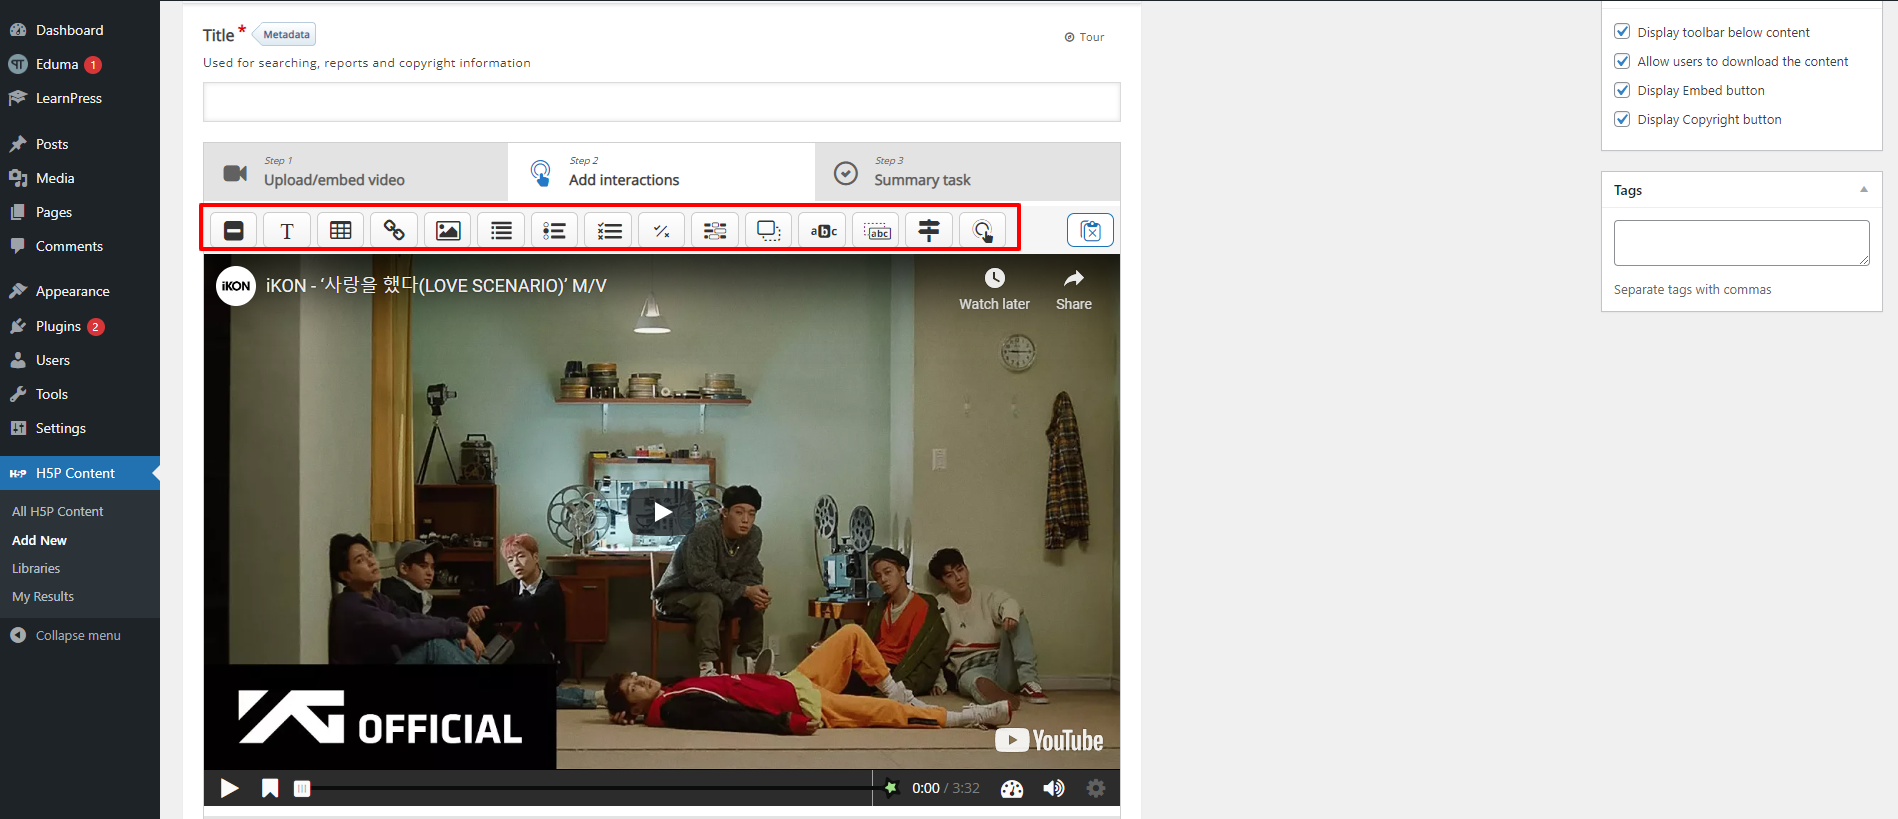Open the iKON channel avatar

pyautogui.click(x=236, y=286)
